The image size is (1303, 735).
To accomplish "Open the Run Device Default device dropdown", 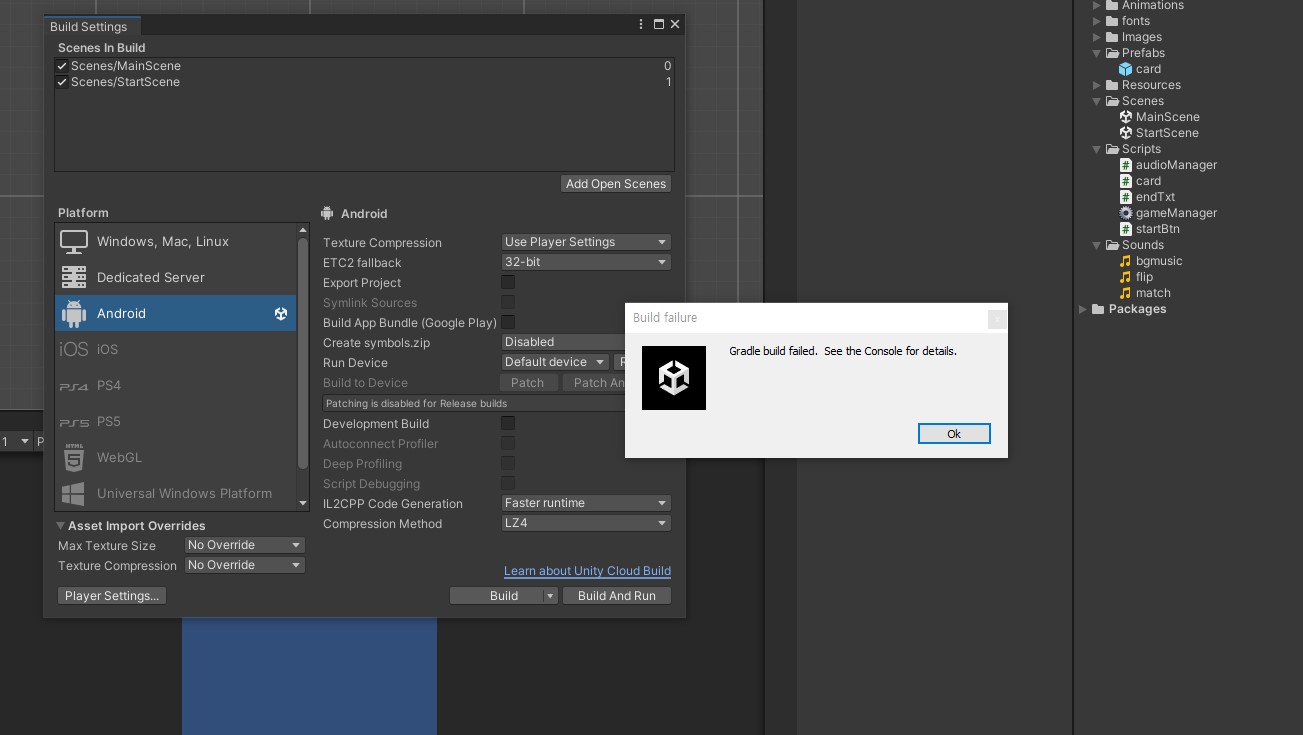I will [x=555, y=362].
